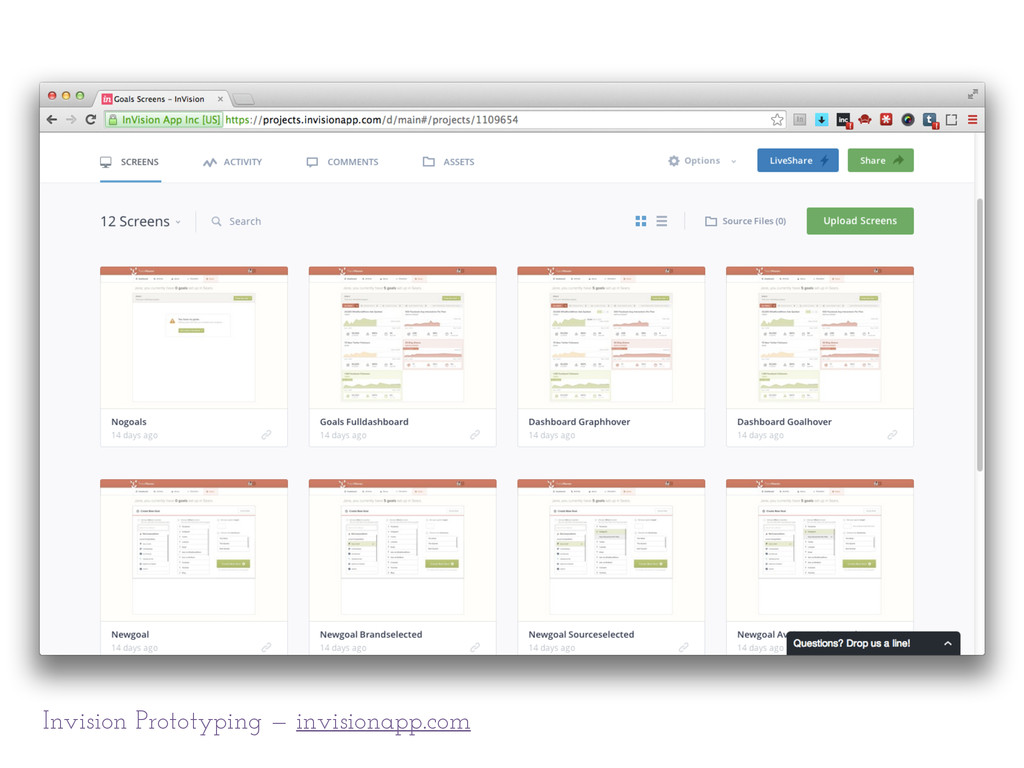This screenshot has height=768, width=1024.
Task: Open a new browser tab
Action: tap(243, 99)
